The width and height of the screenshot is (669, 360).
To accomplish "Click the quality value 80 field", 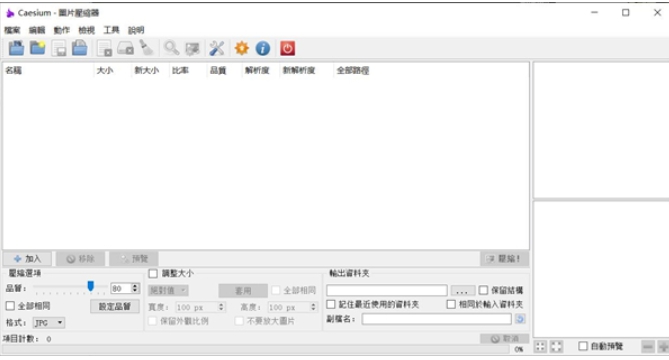I will coord(121,288).
